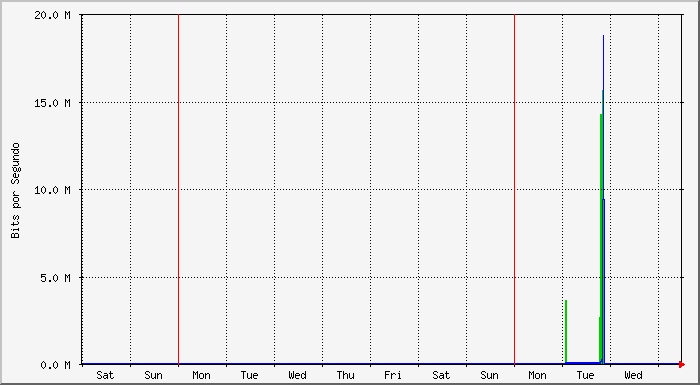The width and height of the screenshot is (700, 385).
Task: Click the Bits por Segundo axis title
Action: pyautogui.click(x=16, y=190)
